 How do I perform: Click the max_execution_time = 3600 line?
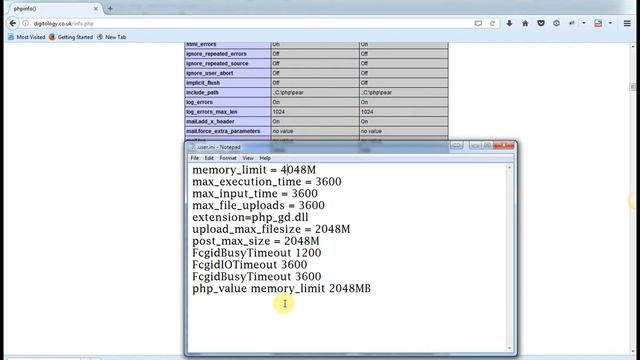(267, 182)
